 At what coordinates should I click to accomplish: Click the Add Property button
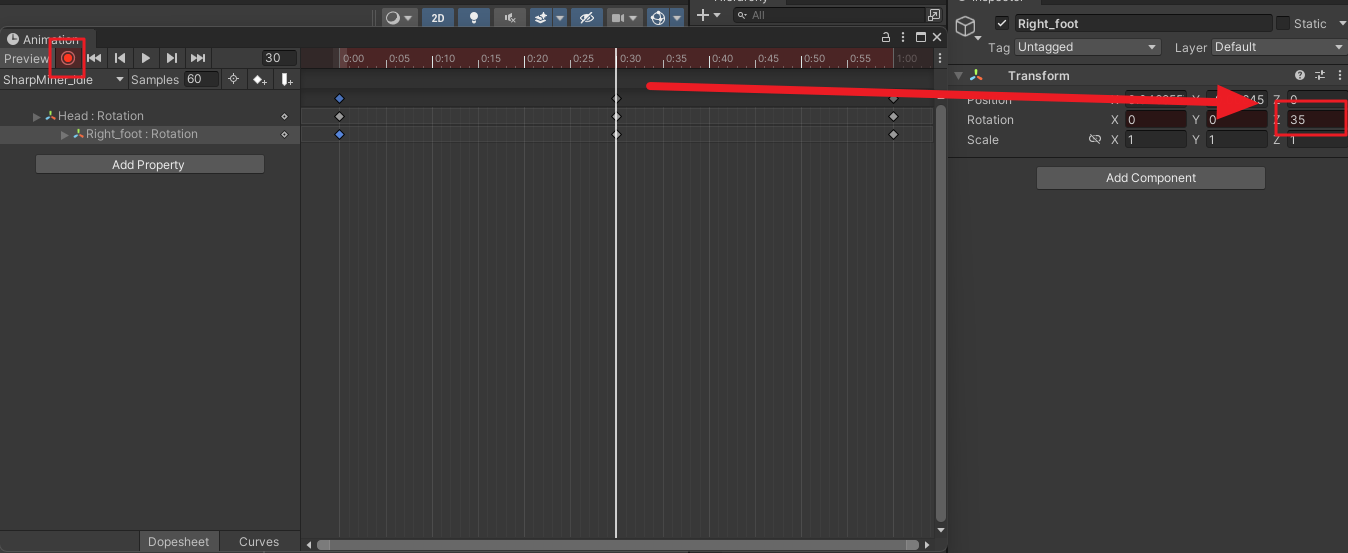pyautogui.click(x=150, y=164)
